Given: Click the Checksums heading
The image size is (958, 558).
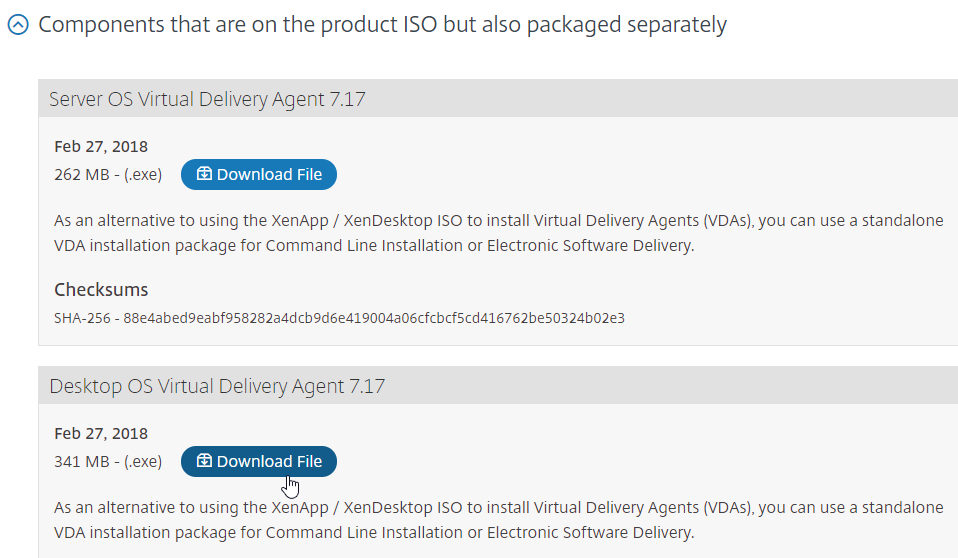Looking at the screenshot, I should tap(101, 290).
